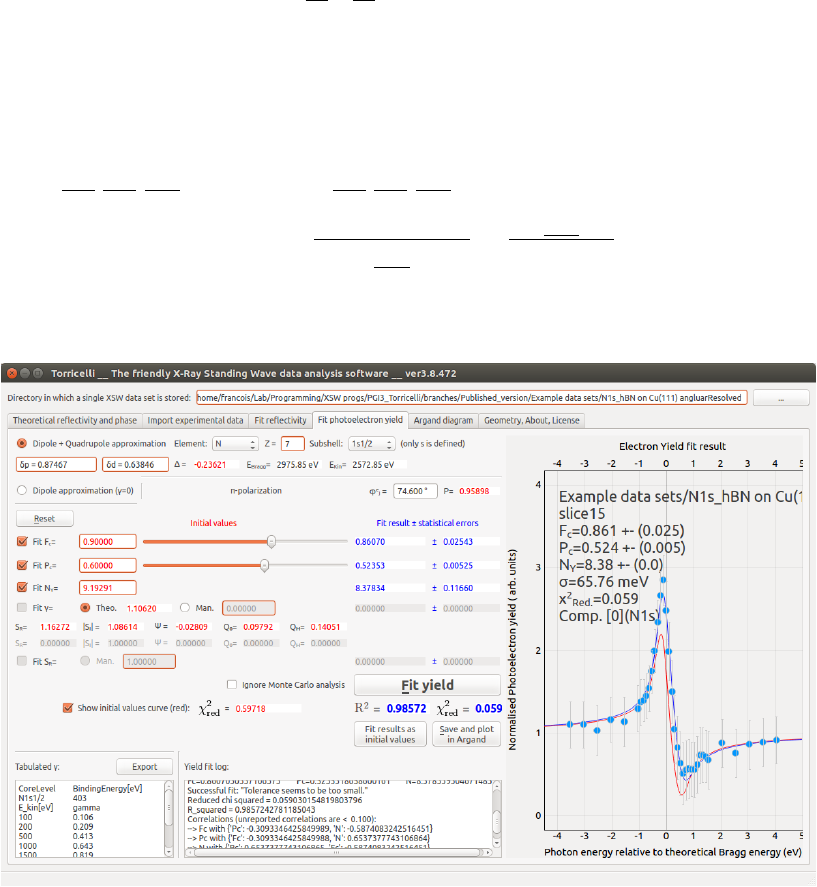The height and width of the screenshot is (887, 817).
Task: Click theoretical gamma value 1.10620
Action: click(141, 608)
